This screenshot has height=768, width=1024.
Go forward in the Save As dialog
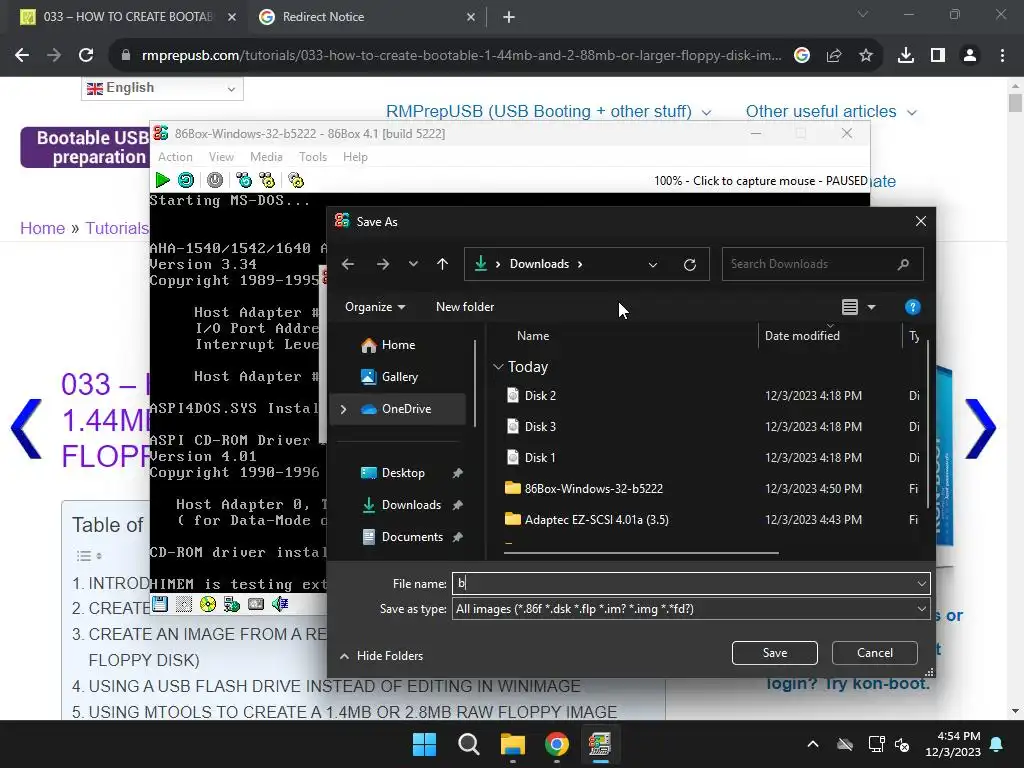click(383, 264)
